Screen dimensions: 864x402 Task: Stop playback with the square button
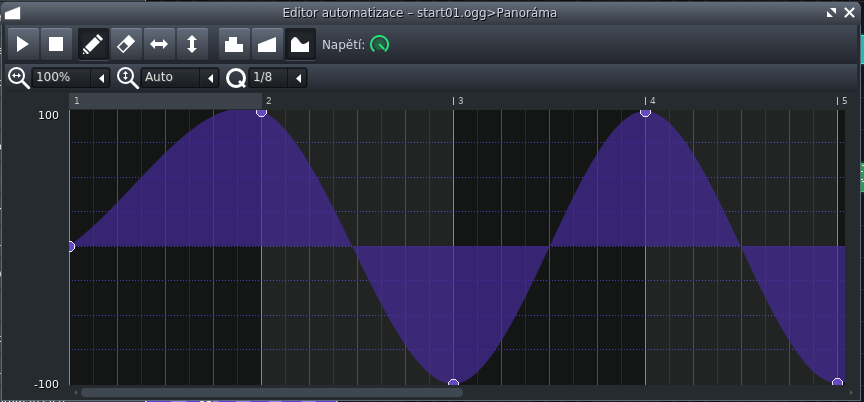click(x=56, y=44)
